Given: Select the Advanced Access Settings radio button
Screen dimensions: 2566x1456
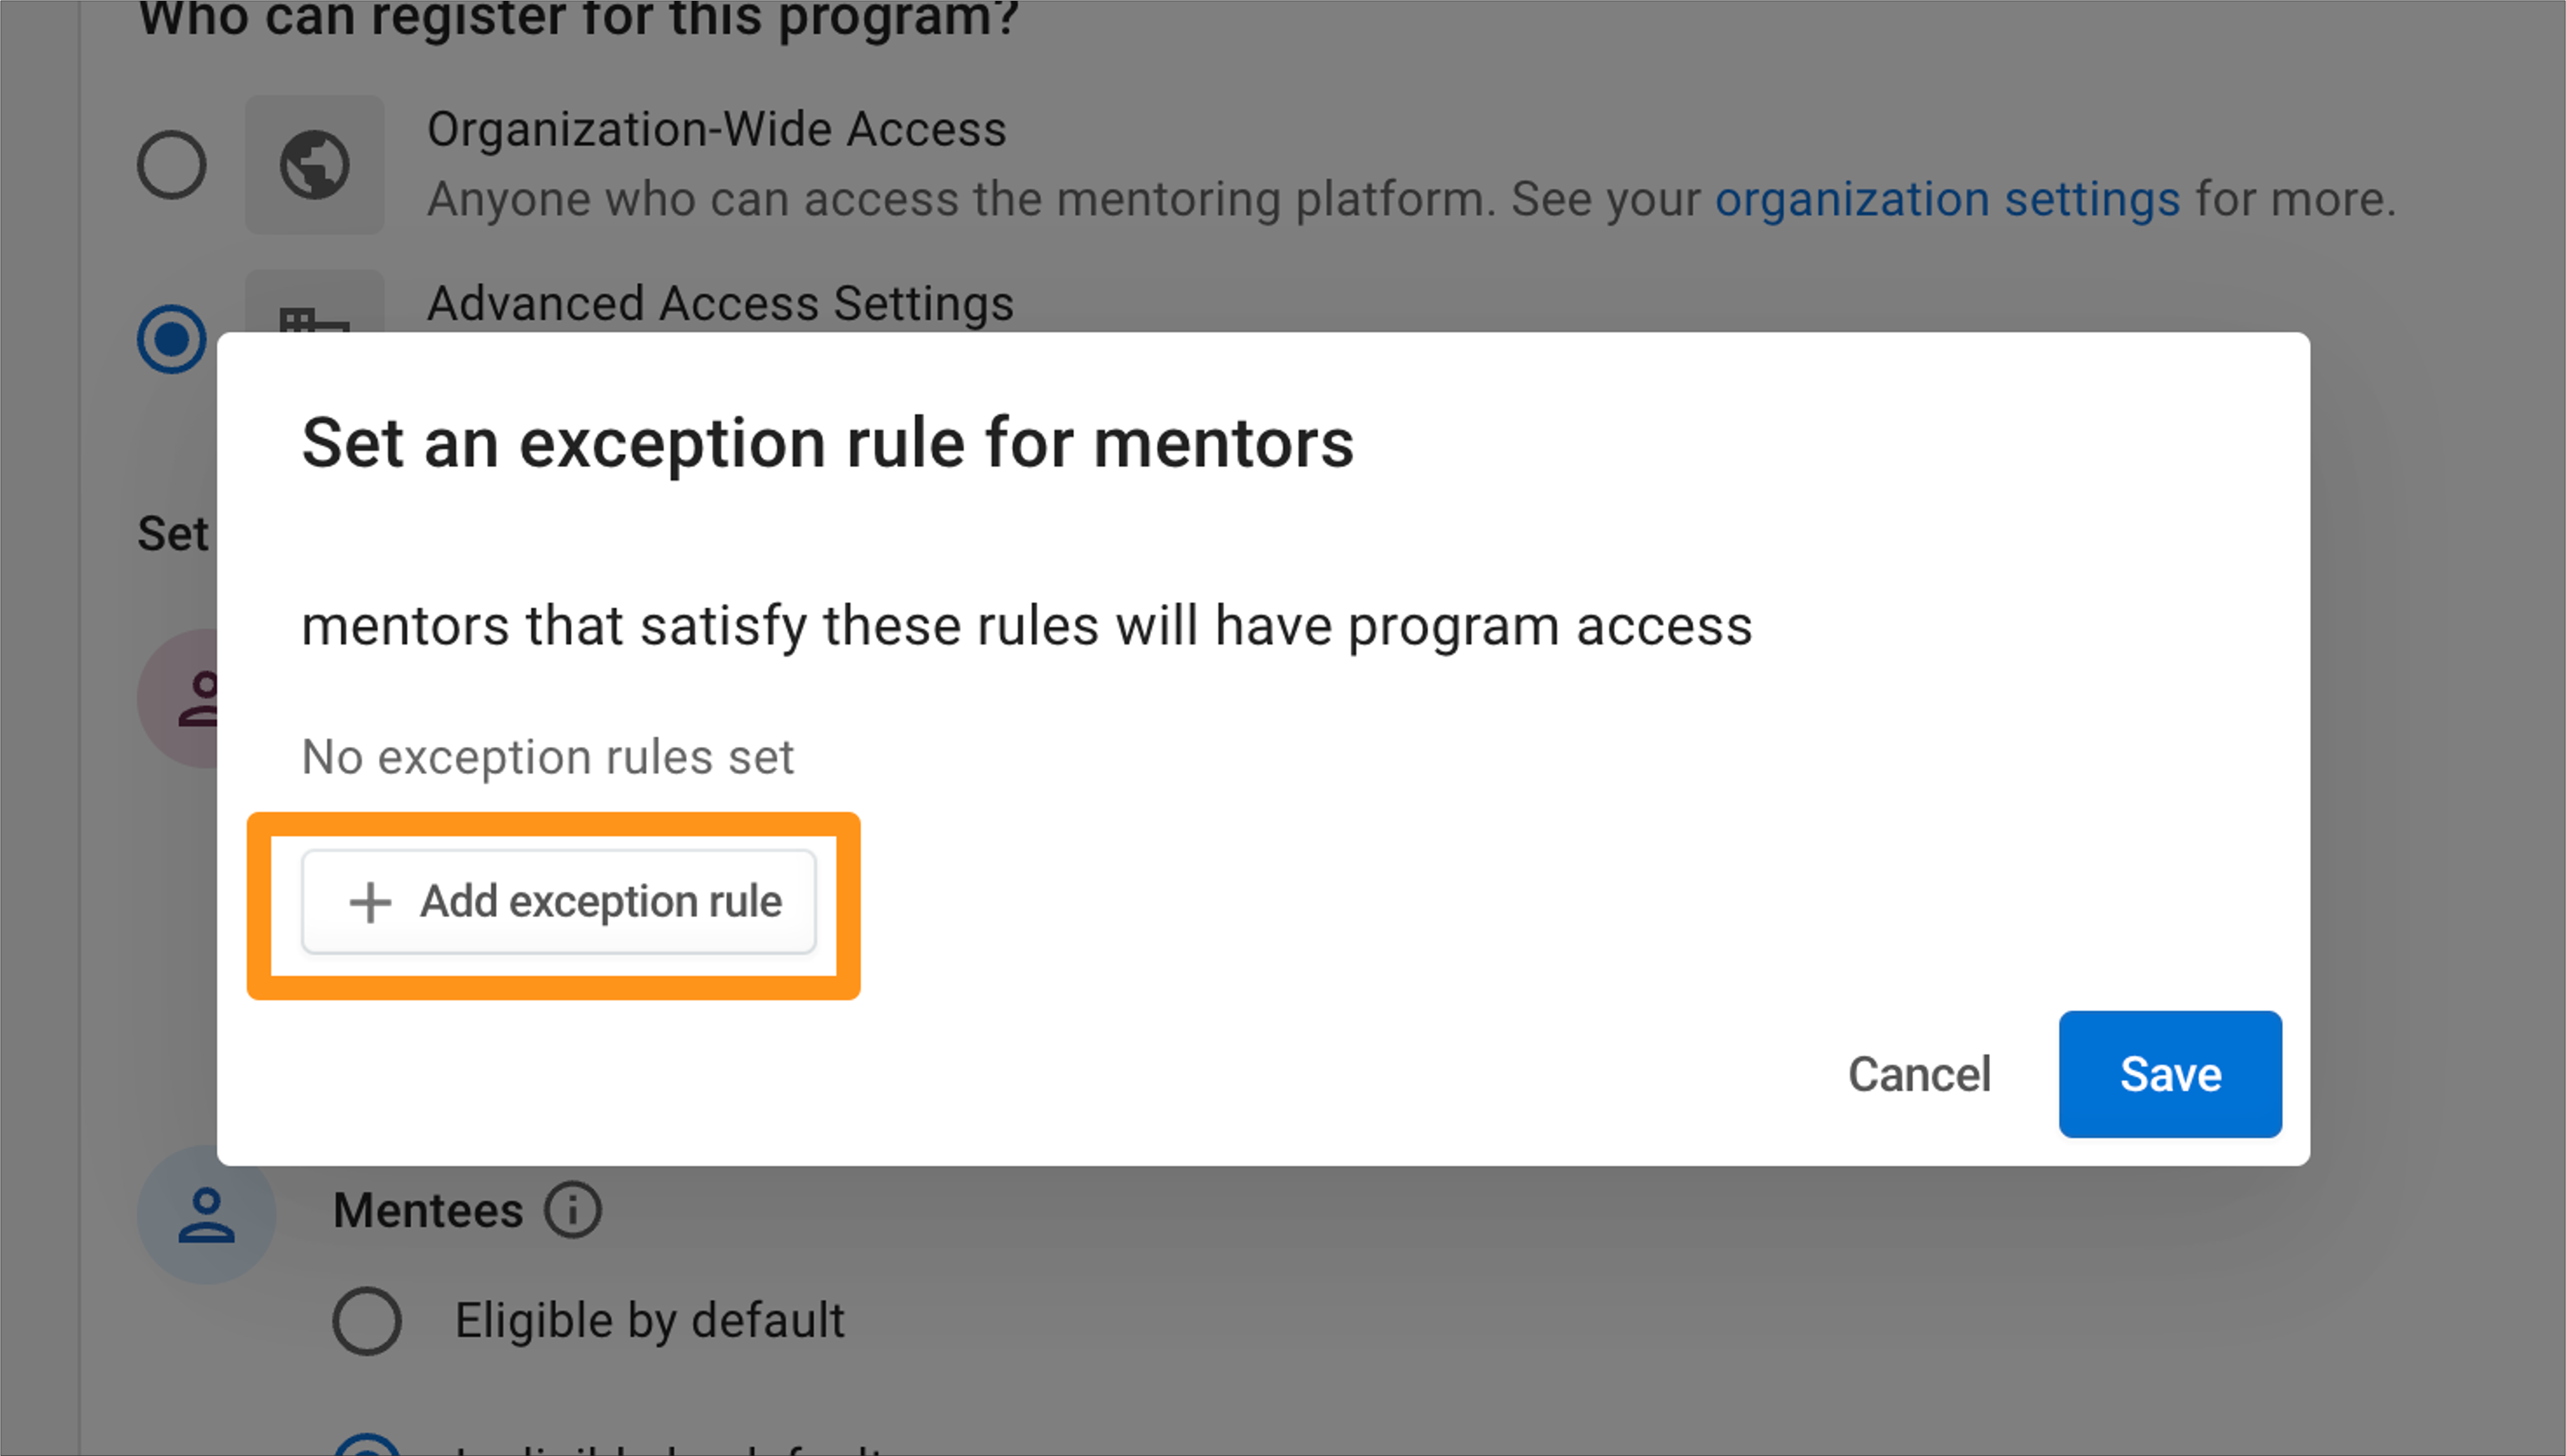Looking at the screenshot, I should click(172, 338).
